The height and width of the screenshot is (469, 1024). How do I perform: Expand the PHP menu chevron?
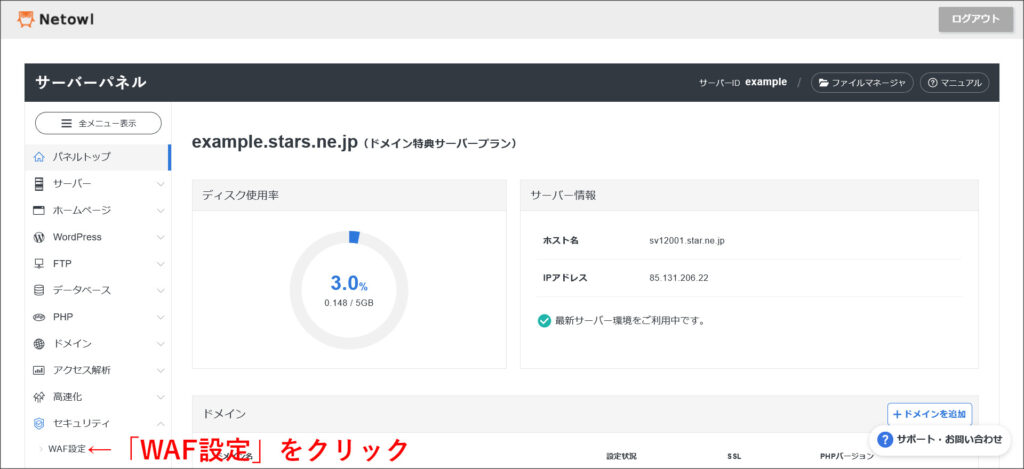coord(161,317)
